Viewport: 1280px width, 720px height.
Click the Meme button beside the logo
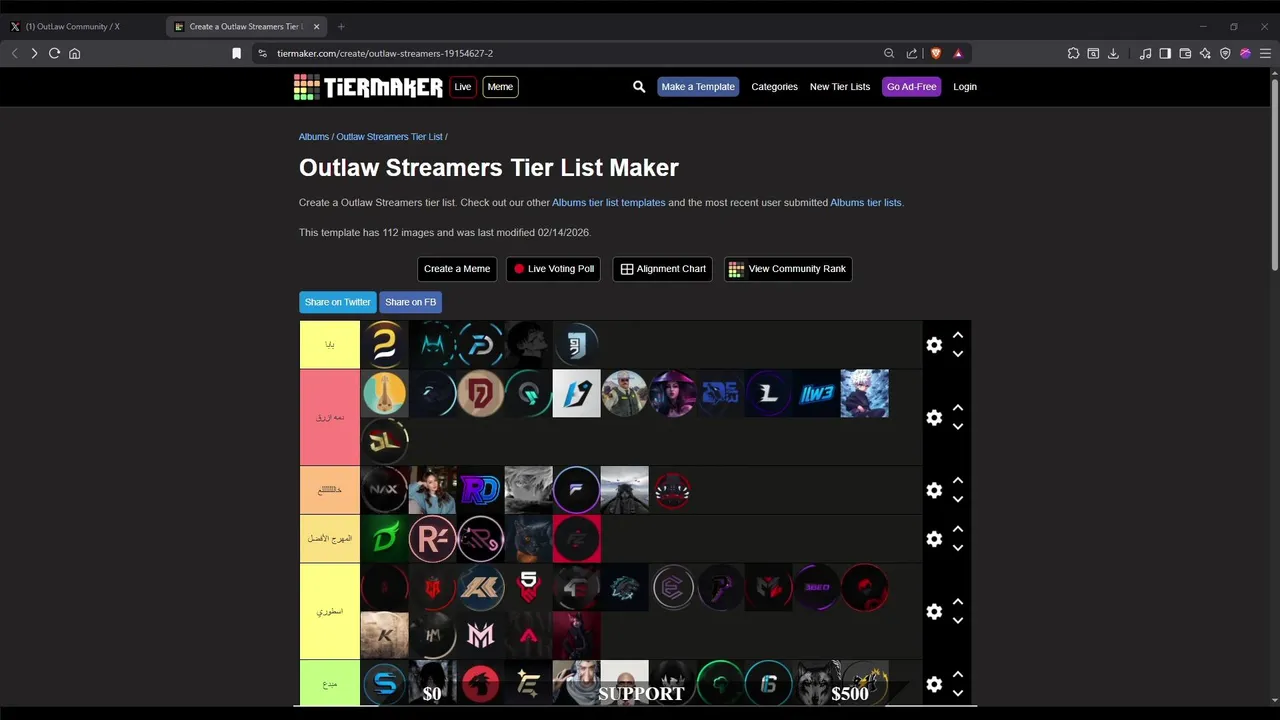coord(500,87)
